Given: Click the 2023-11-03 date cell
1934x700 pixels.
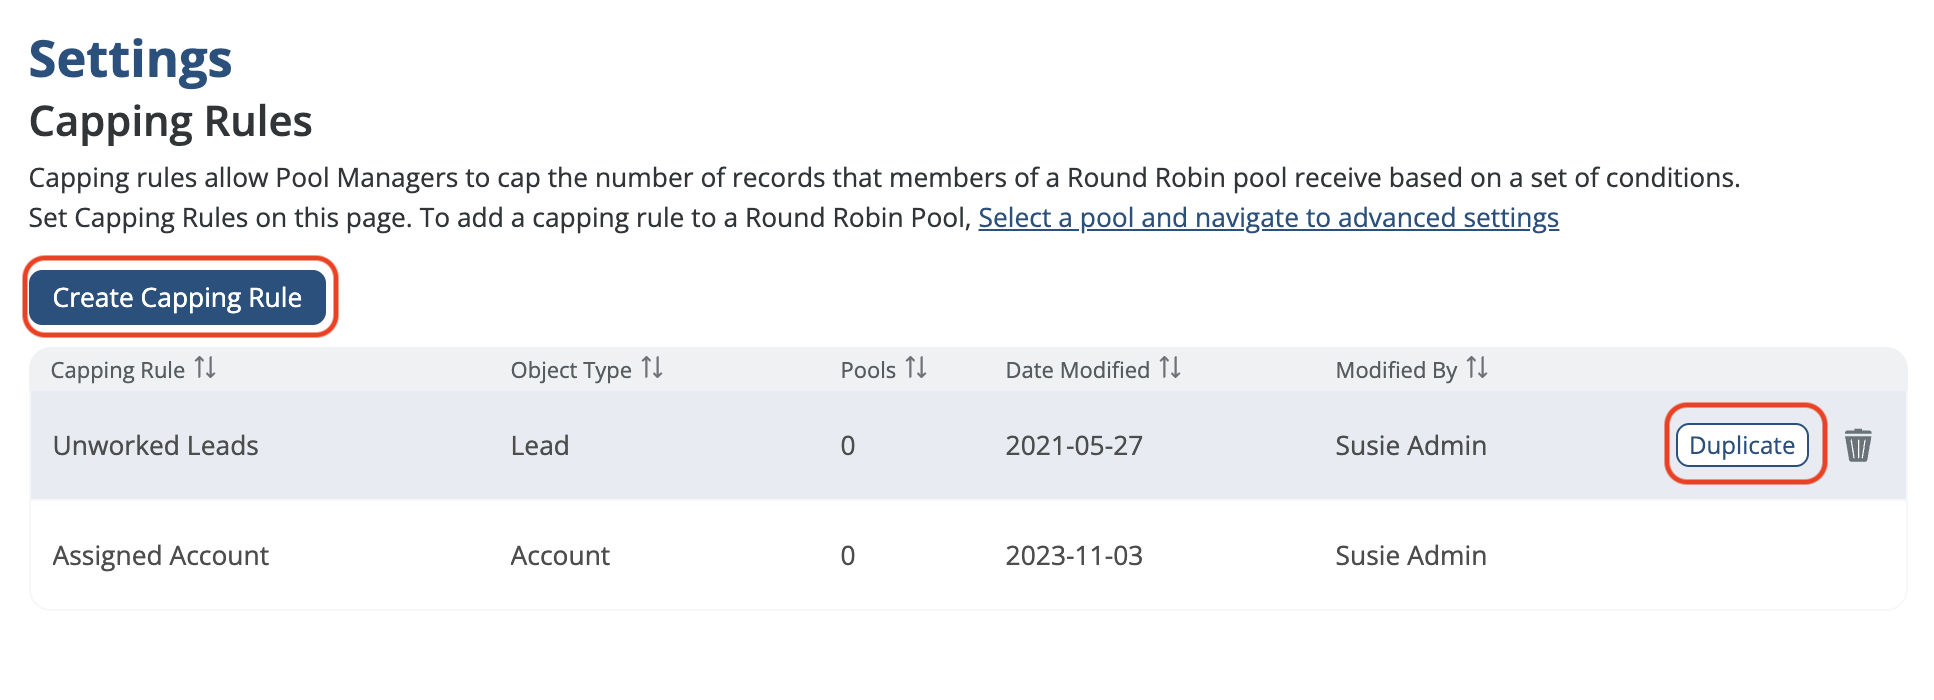Looking at the screenshot, I should click(1074, 556).
